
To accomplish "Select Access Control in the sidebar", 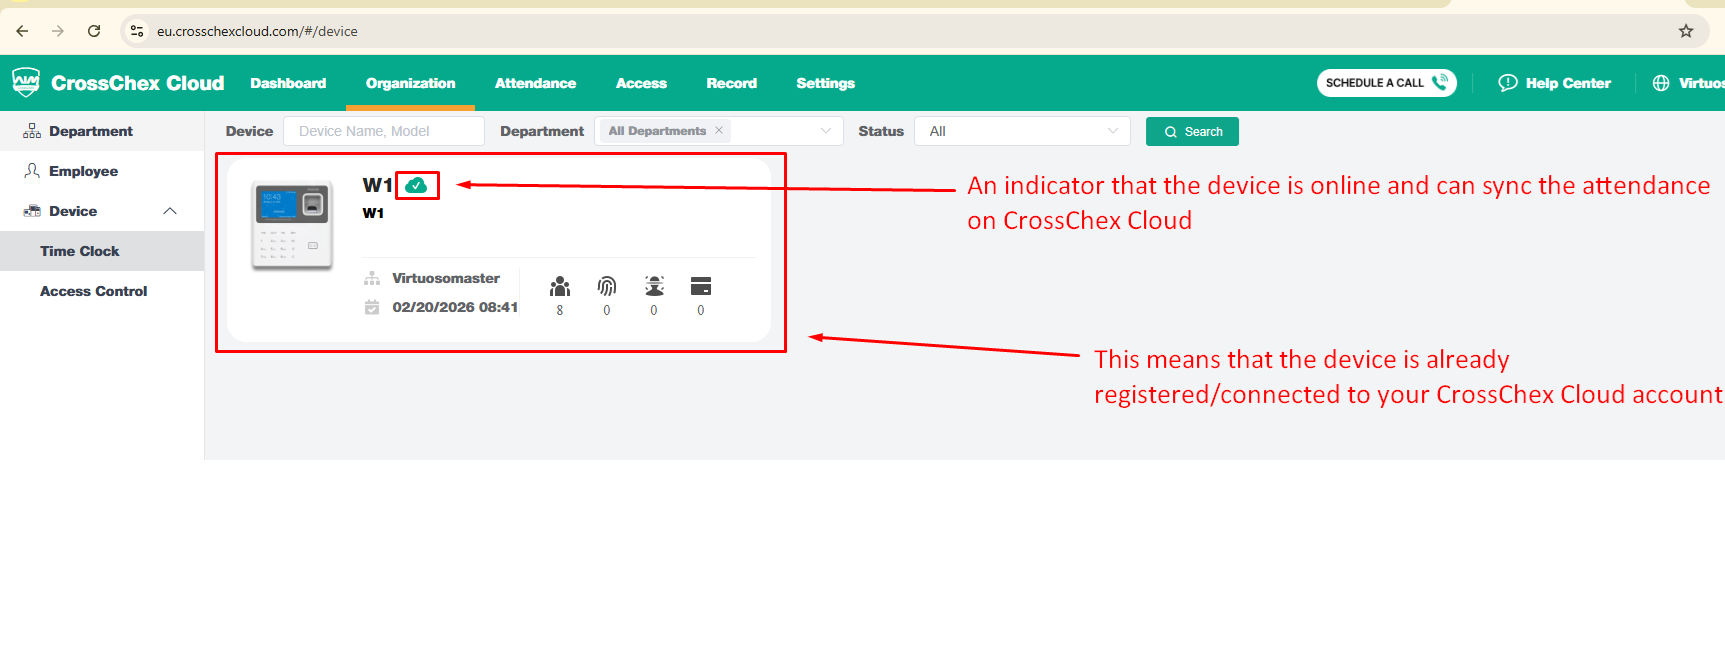I will coord(93,291).
